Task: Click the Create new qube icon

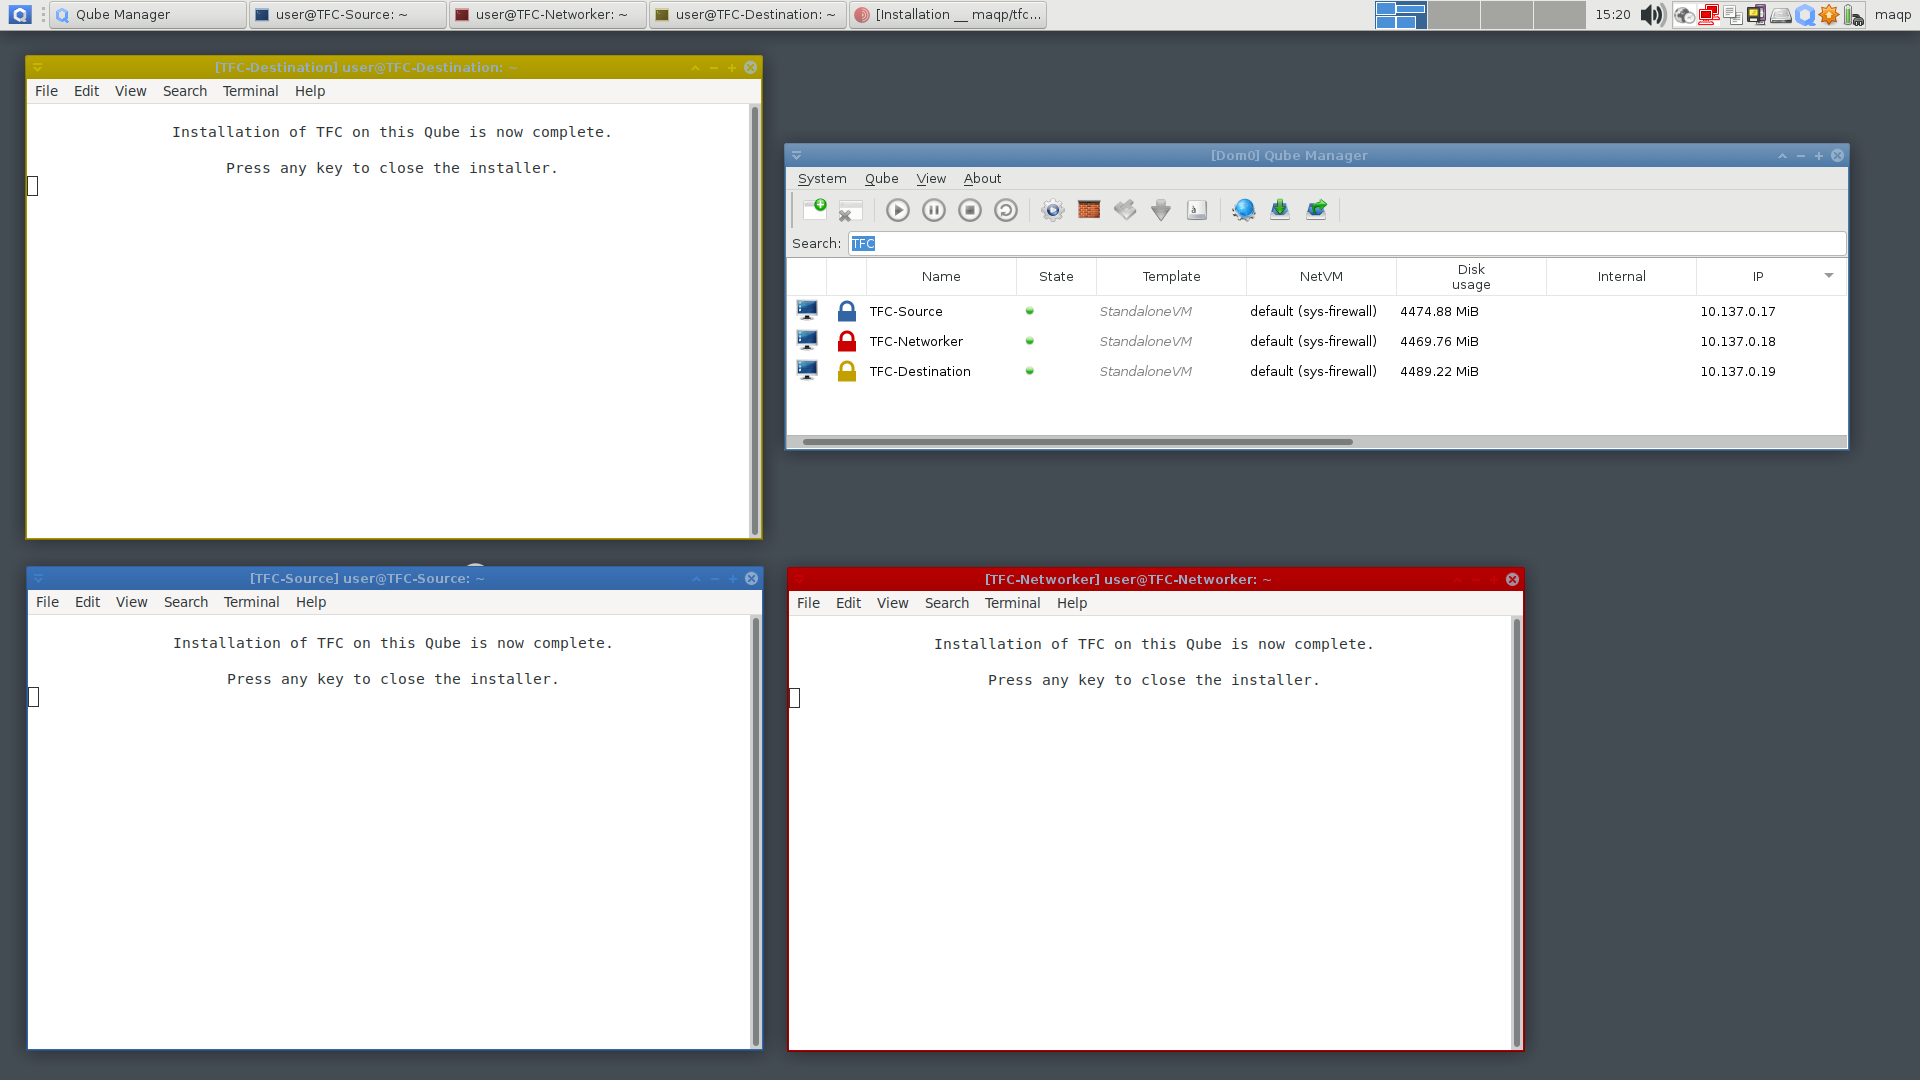Action: click(815, 209)
